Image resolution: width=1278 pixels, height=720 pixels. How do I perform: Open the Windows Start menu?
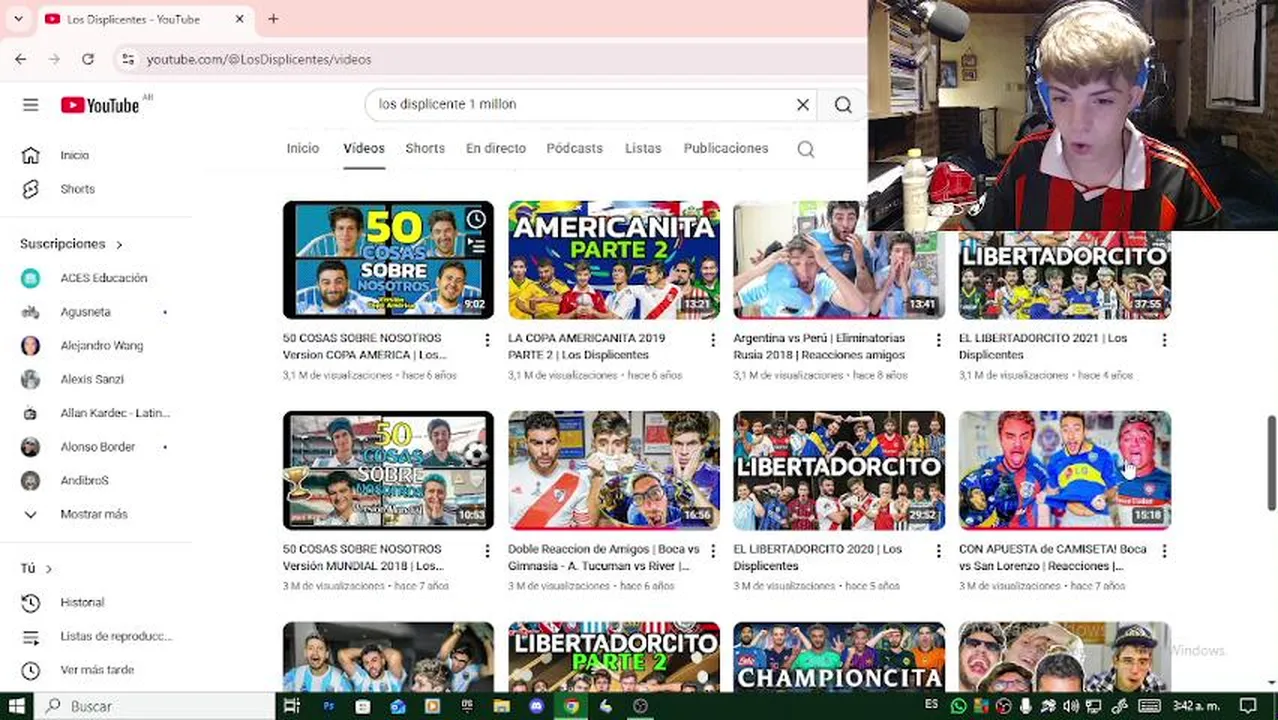pyautogui.click(x=17, y=706)
